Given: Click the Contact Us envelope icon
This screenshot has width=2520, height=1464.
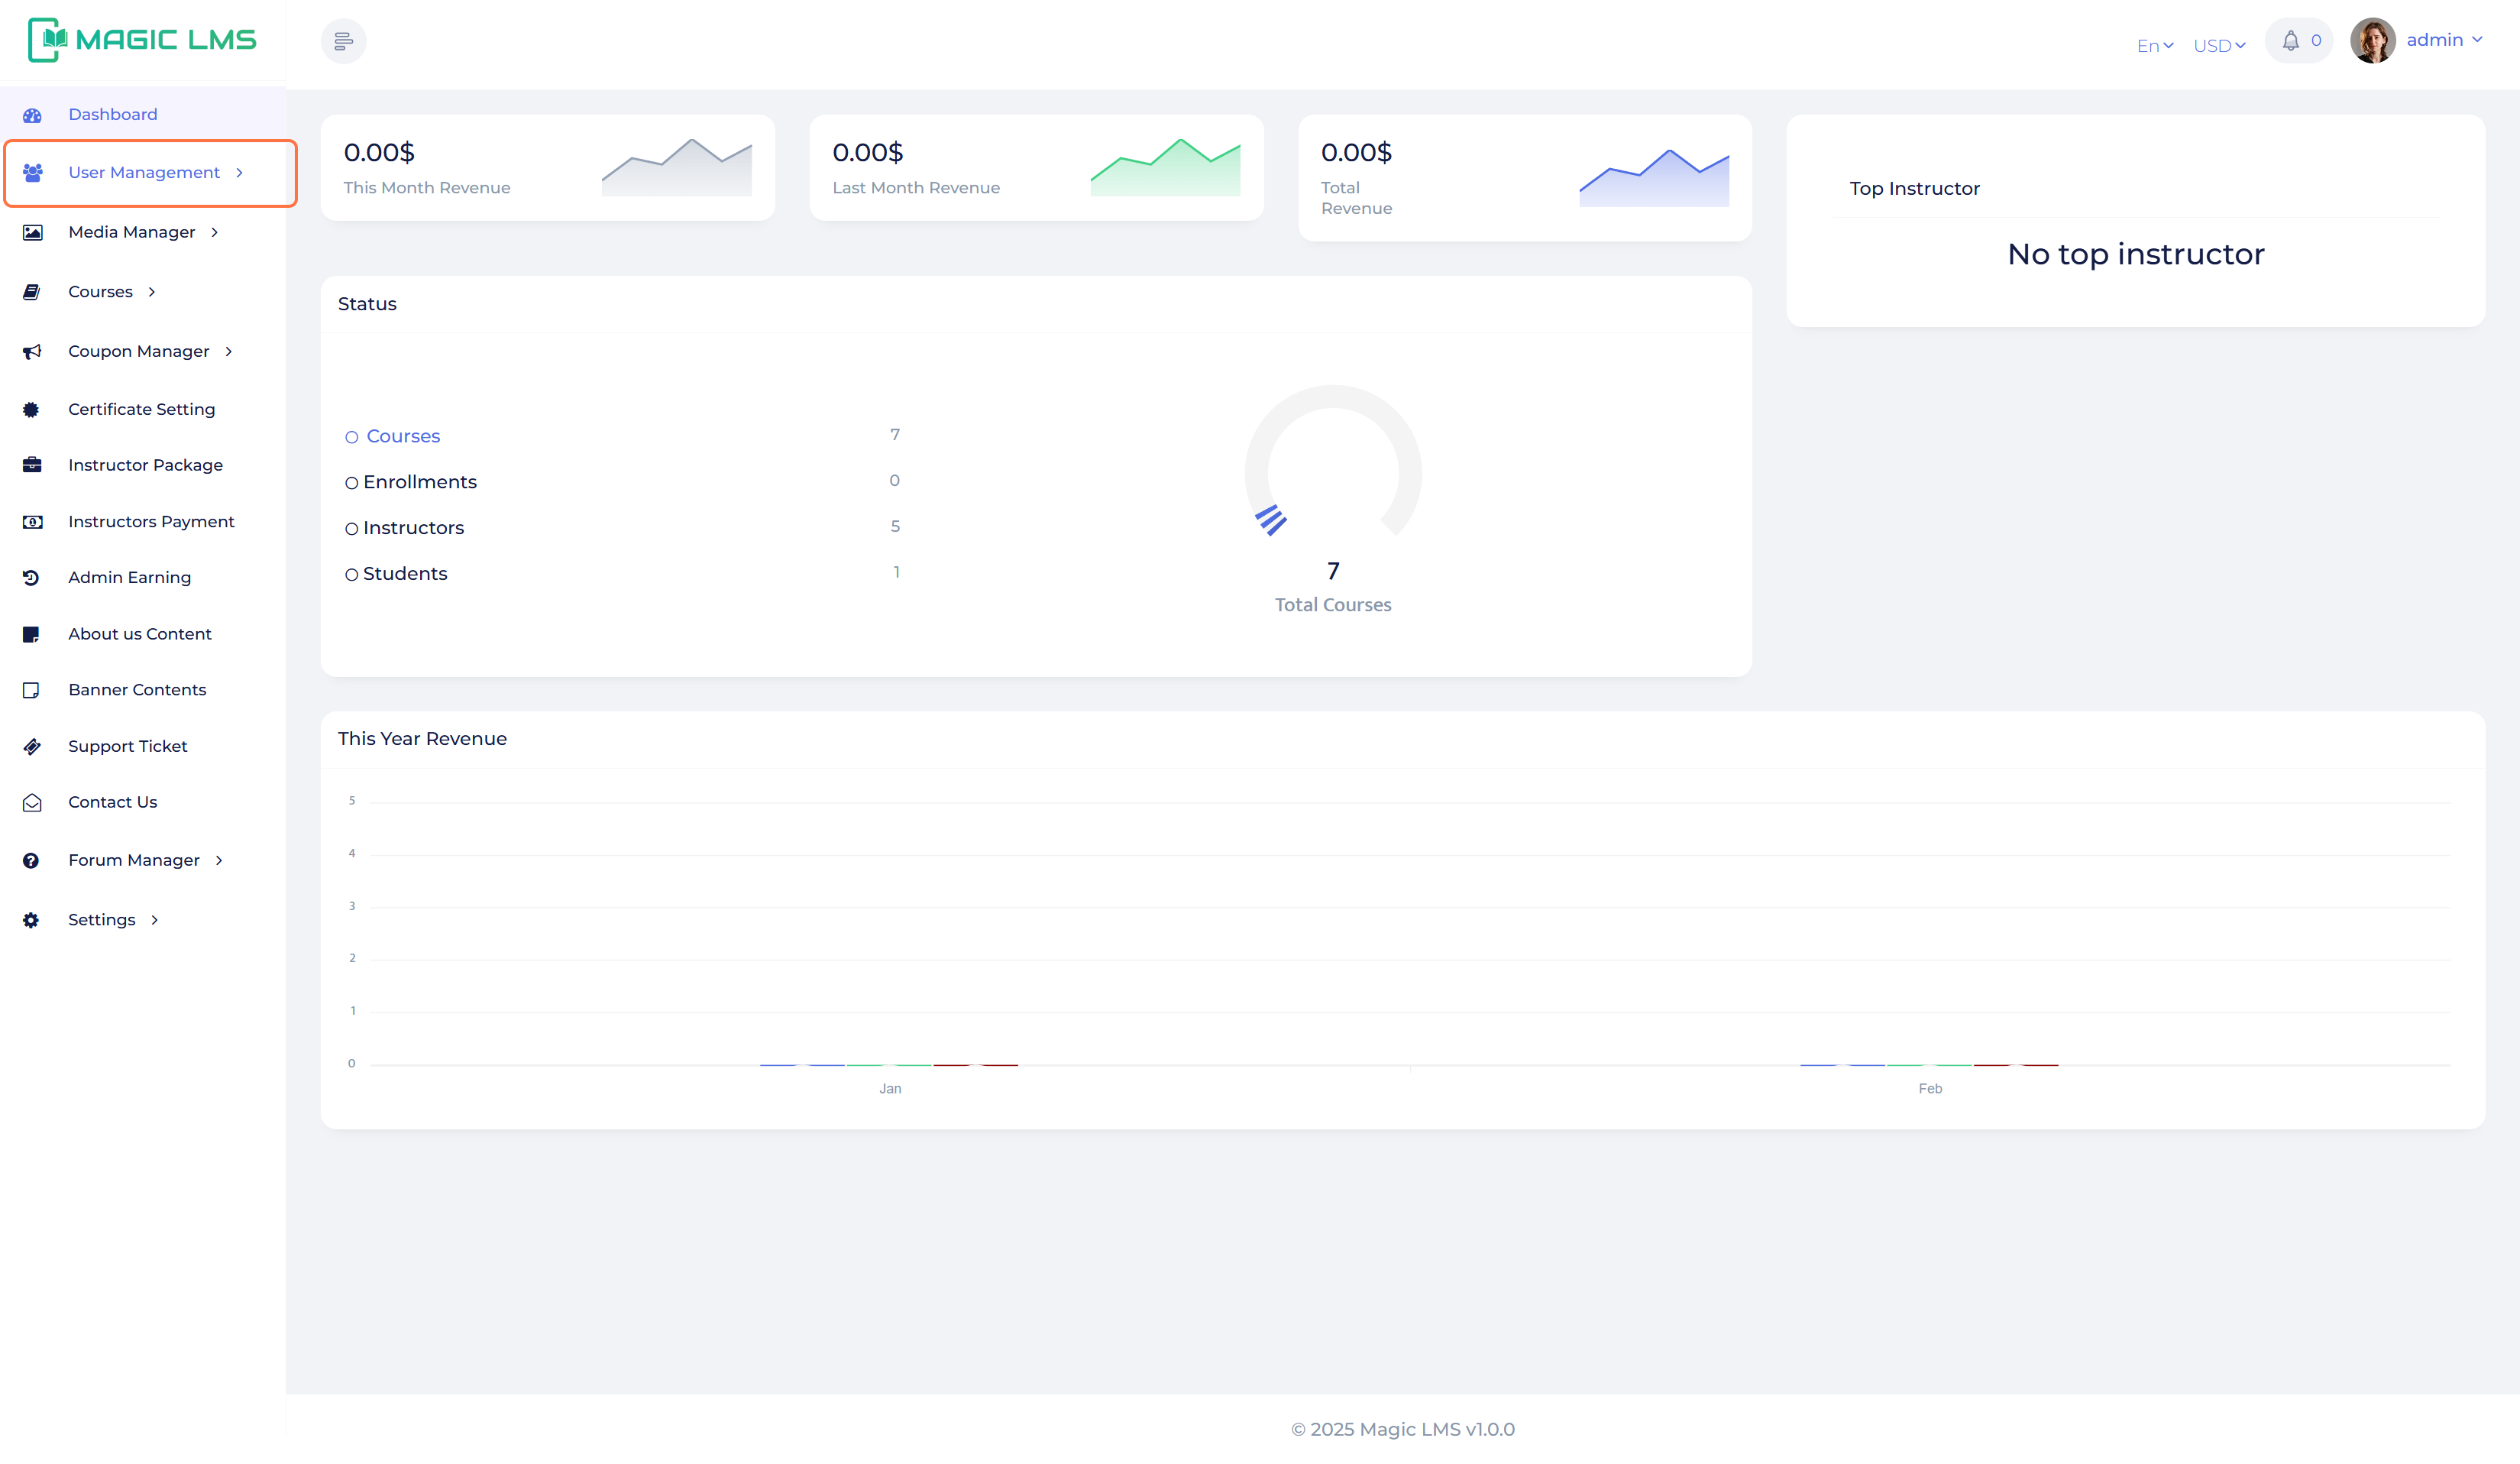Looking at the screenshot, I should coord(32,802).
